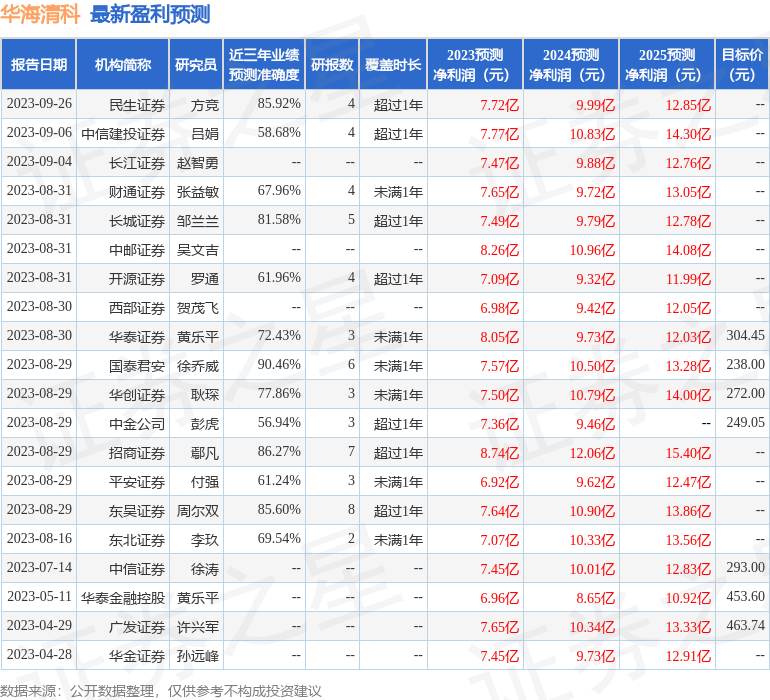
Task: Click the 2024预测净利润 column header
Action: [x=571, y=65]
